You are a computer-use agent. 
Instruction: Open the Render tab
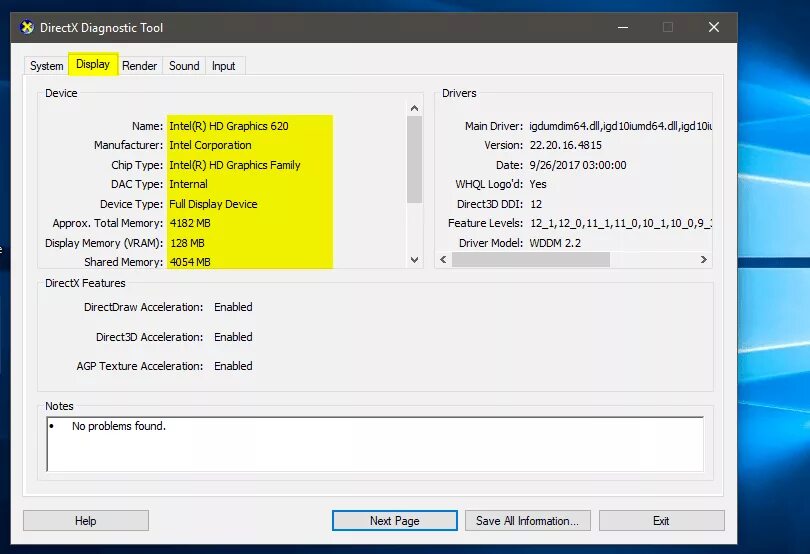click(x=139, y=66)
